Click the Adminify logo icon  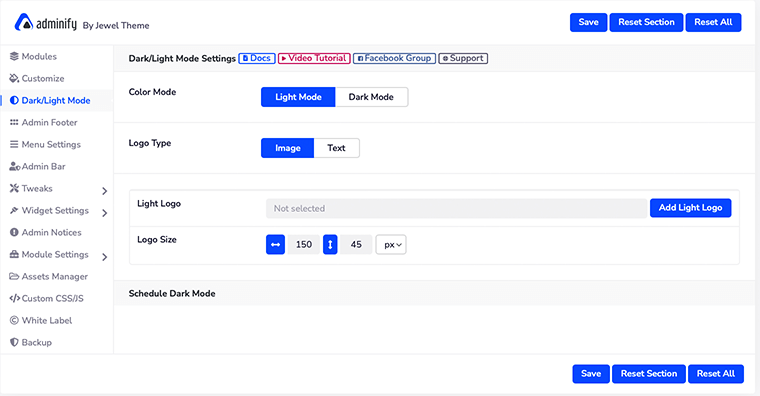[x=23, y=22]
